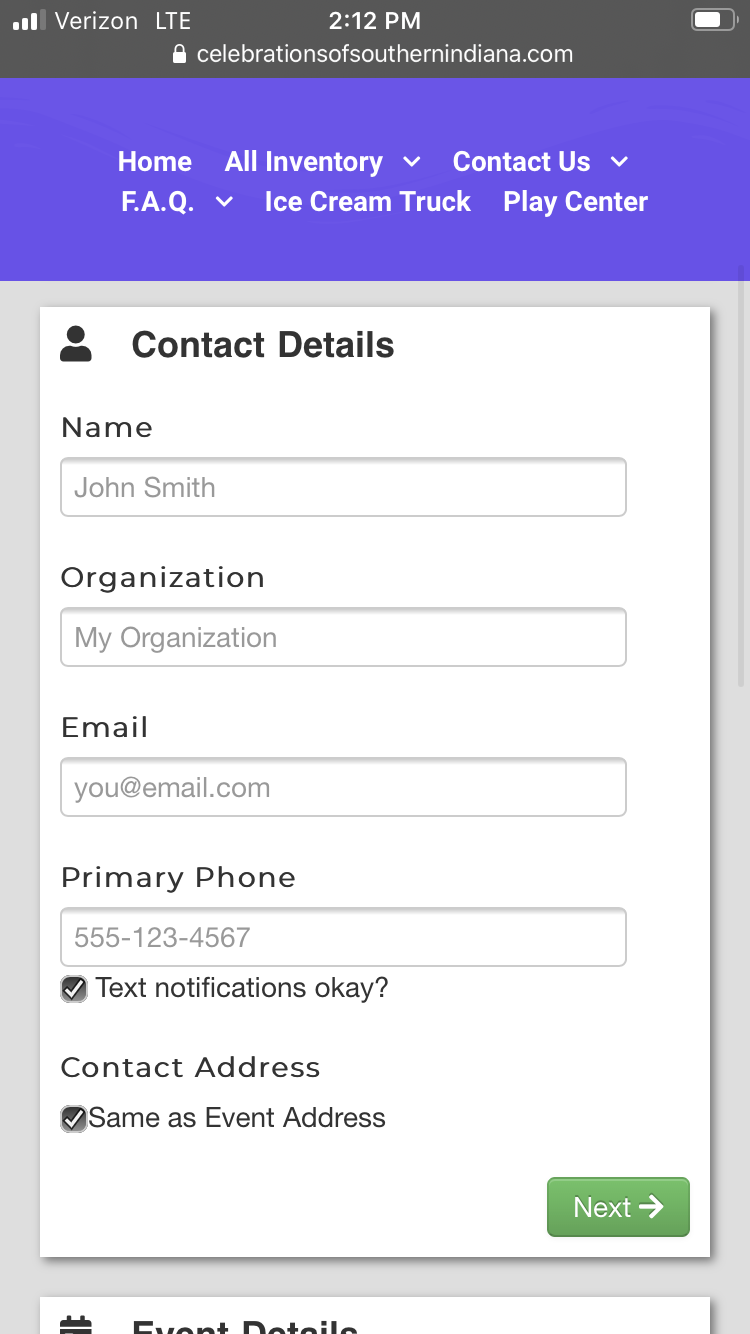750x1334 pixels.
Task: Uncheck Same as Event Address checkbox
Action: pyautogui.click(x=74, y=1119)
